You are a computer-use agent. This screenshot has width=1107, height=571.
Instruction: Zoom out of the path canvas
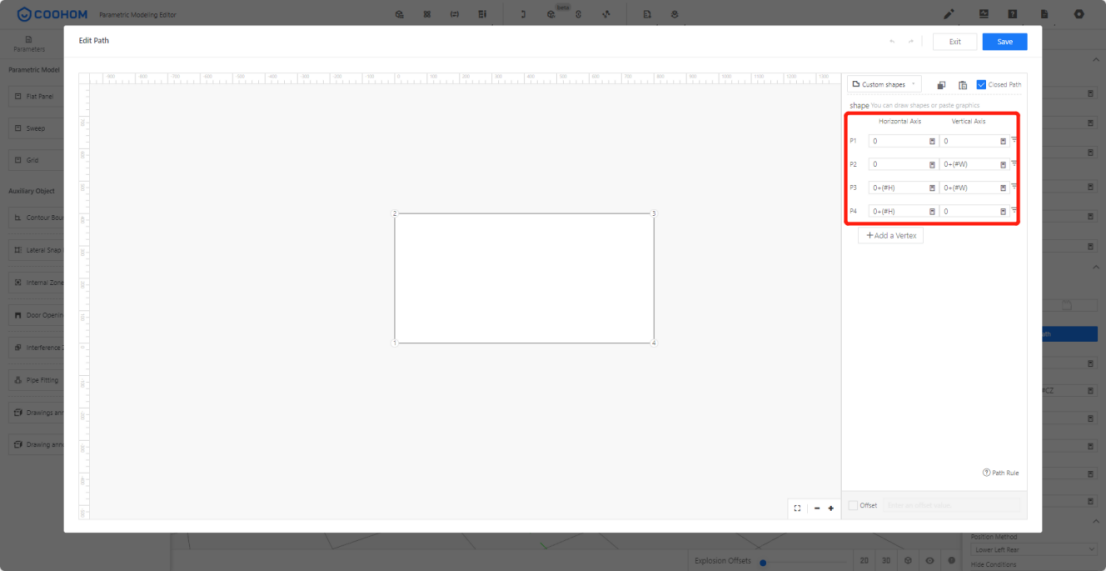[817, 508]
